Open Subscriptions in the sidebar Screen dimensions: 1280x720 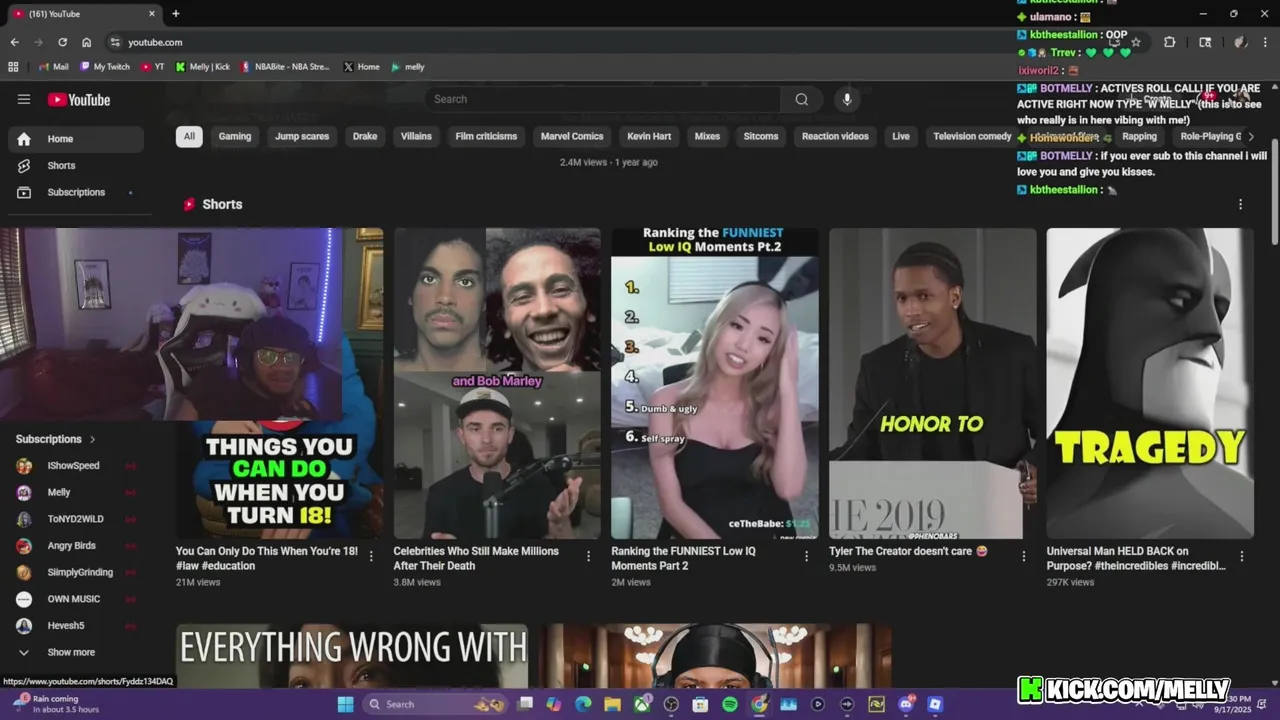click(x=76, y=192)
